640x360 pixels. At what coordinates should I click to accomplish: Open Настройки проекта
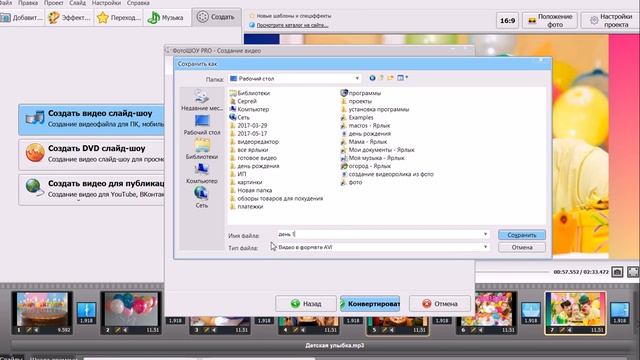click(x=610, y=20)
